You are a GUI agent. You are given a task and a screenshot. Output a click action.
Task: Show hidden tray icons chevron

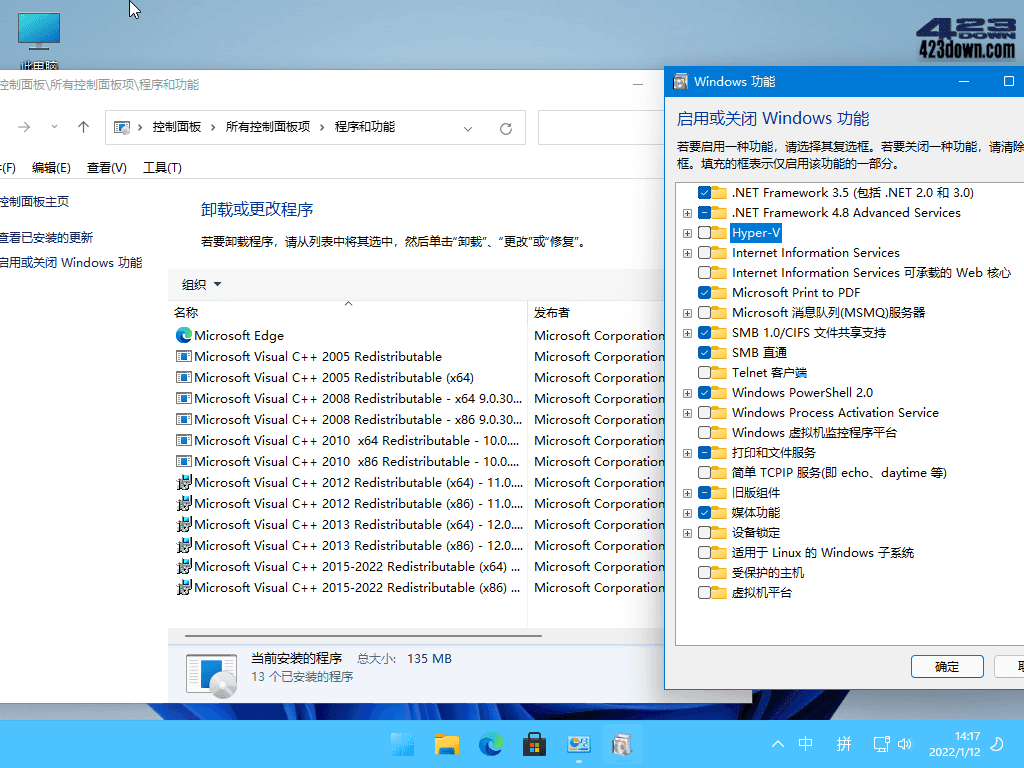778,744
